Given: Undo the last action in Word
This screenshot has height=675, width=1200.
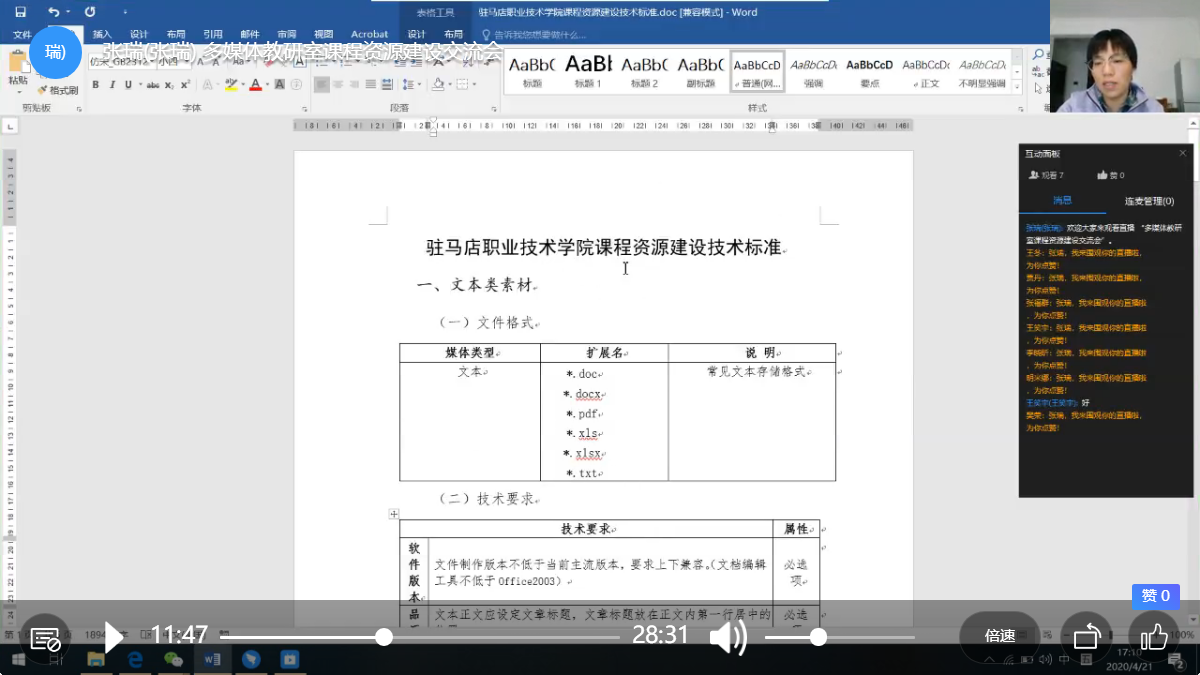Looking at the screenshot, I should tap(53, 12).
